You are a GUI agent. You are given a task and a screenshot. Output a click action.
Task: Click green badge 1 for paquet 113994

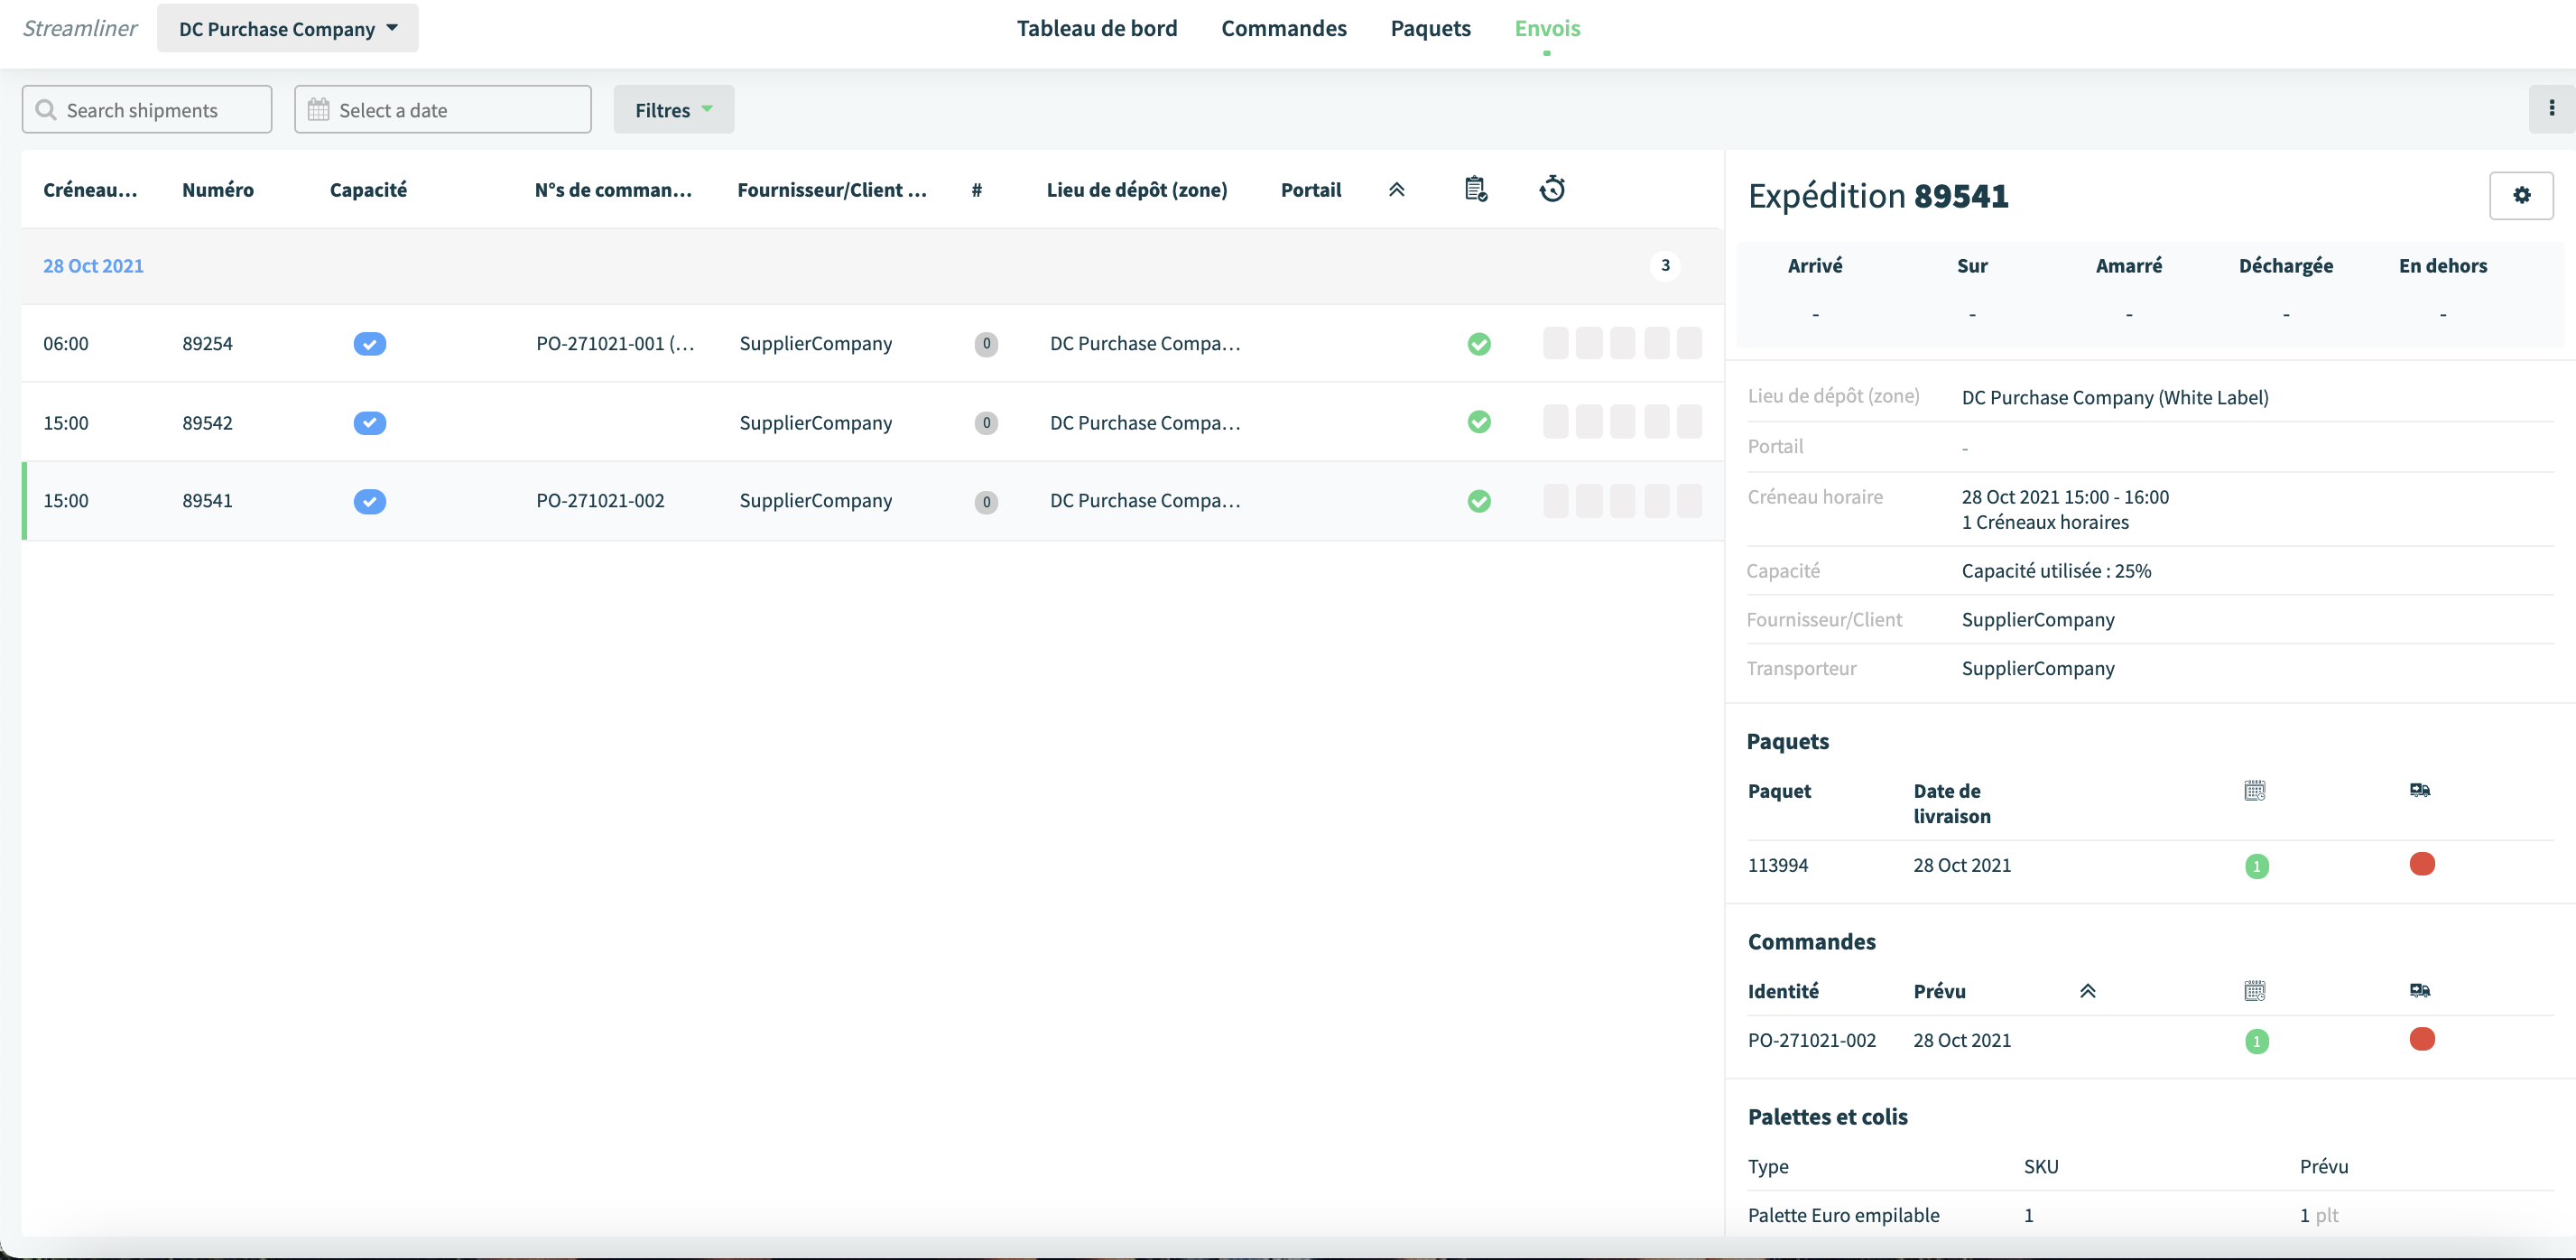pyautogui.click(x=2257, y=866)
